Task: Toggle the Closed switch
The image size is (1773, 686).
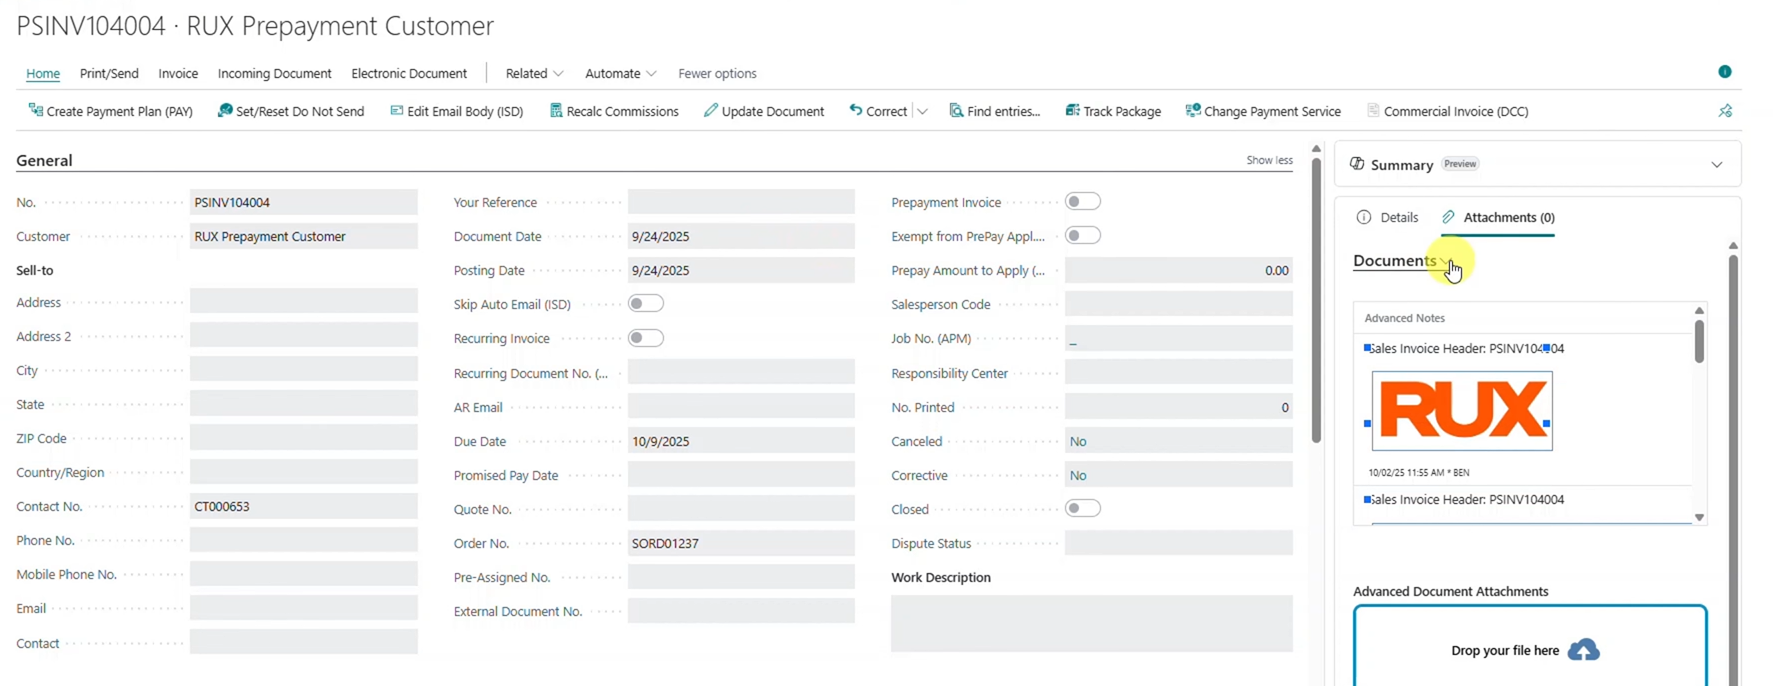Action: pyautogui.click(x=1082, y=509)
